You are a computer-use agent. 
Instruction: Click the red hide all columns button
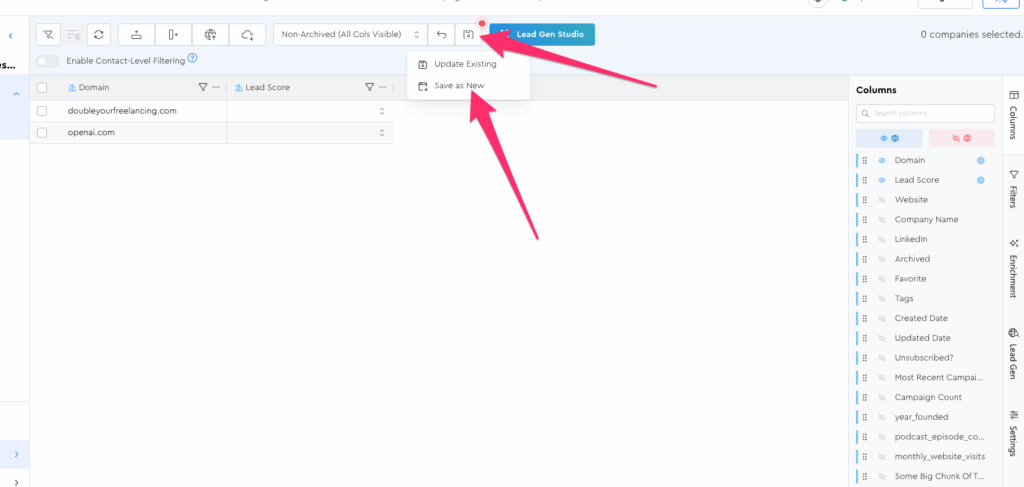pyautogui.click(x=961, y=138)
